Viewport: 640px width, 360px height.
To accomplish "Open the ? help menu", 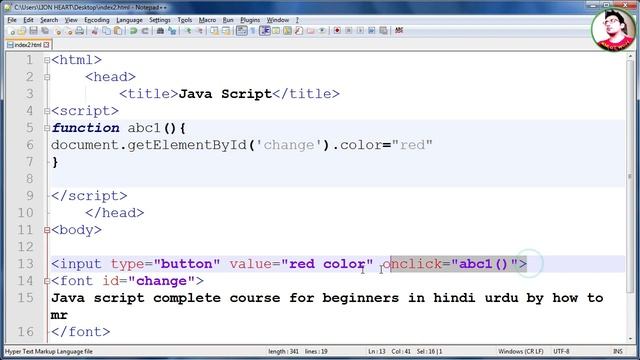I will click(297, 20).
